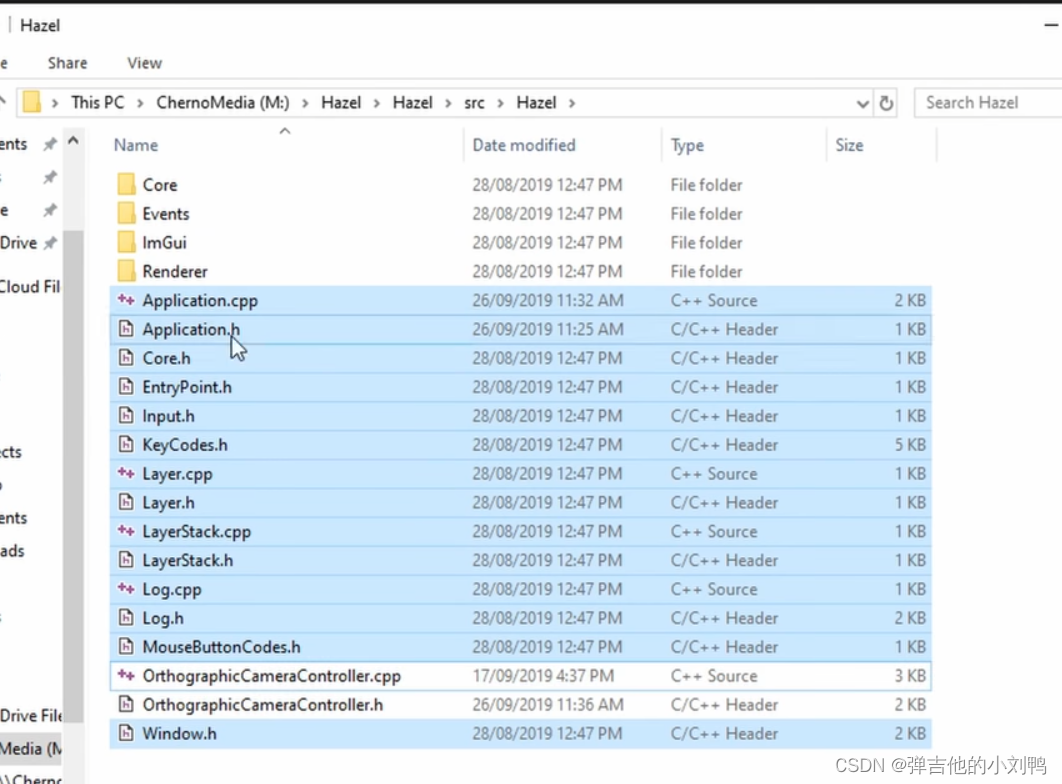The image size is (1062, 784).
Task: Select the Renderer folder name
Action: point(175,271)
